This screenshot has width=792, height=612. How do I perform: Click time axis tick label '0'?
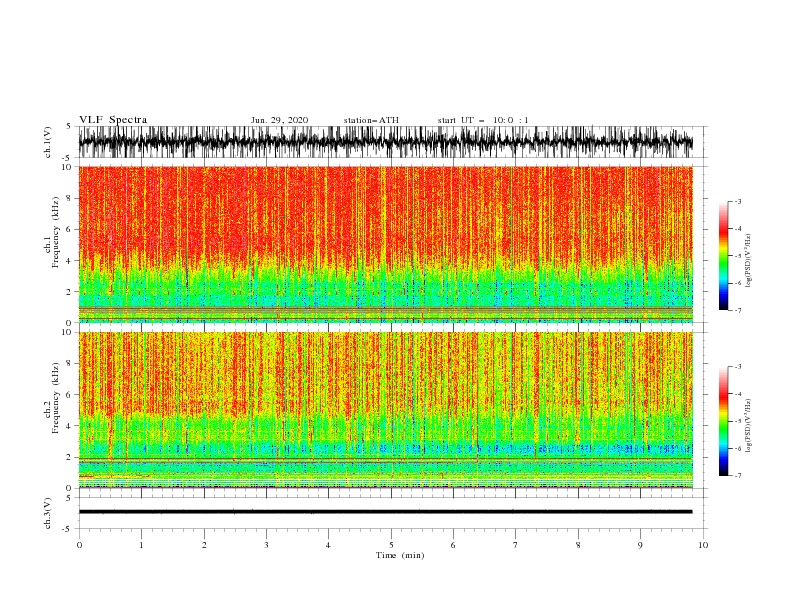point(79,545)
